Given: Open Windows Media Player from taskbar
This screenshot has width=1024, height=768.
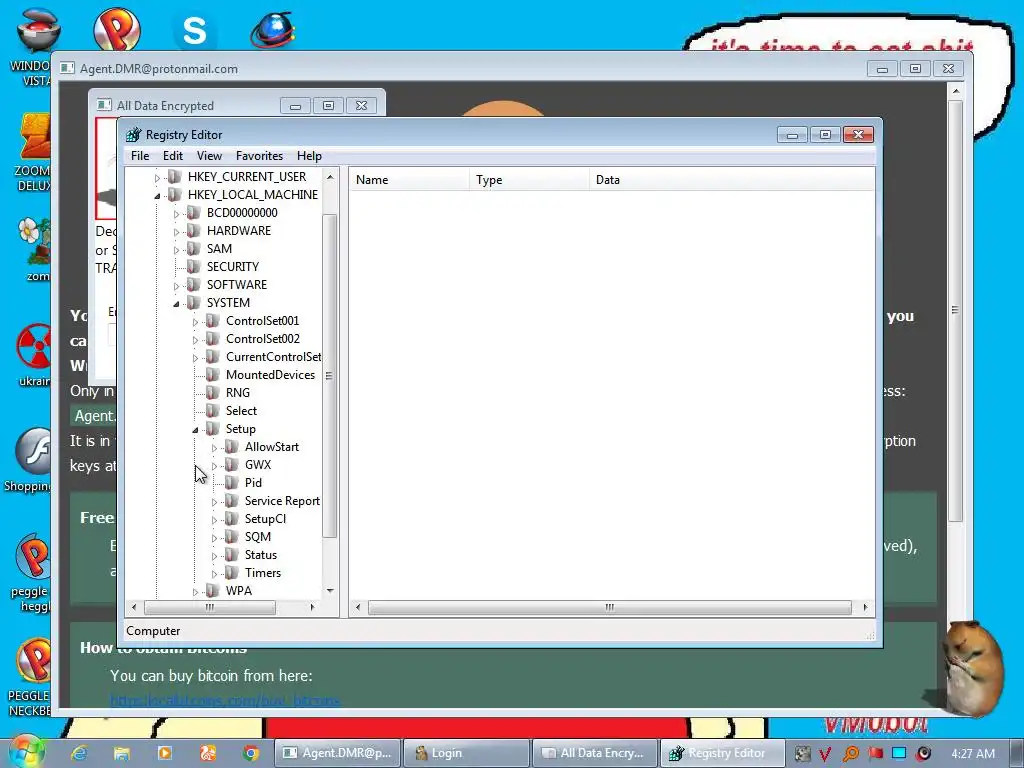Looking at the screenshot, I should (165, 753).
